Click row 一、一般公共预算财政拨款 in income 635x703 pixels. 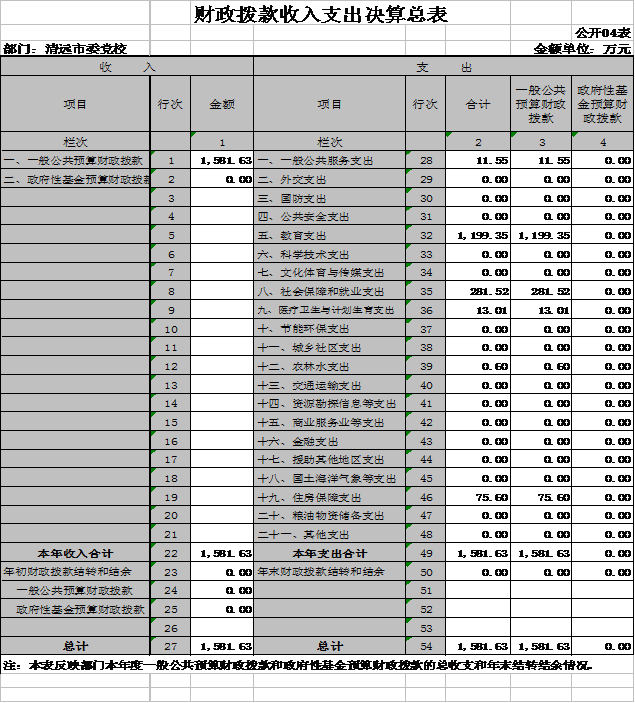[x=75, y=160]
